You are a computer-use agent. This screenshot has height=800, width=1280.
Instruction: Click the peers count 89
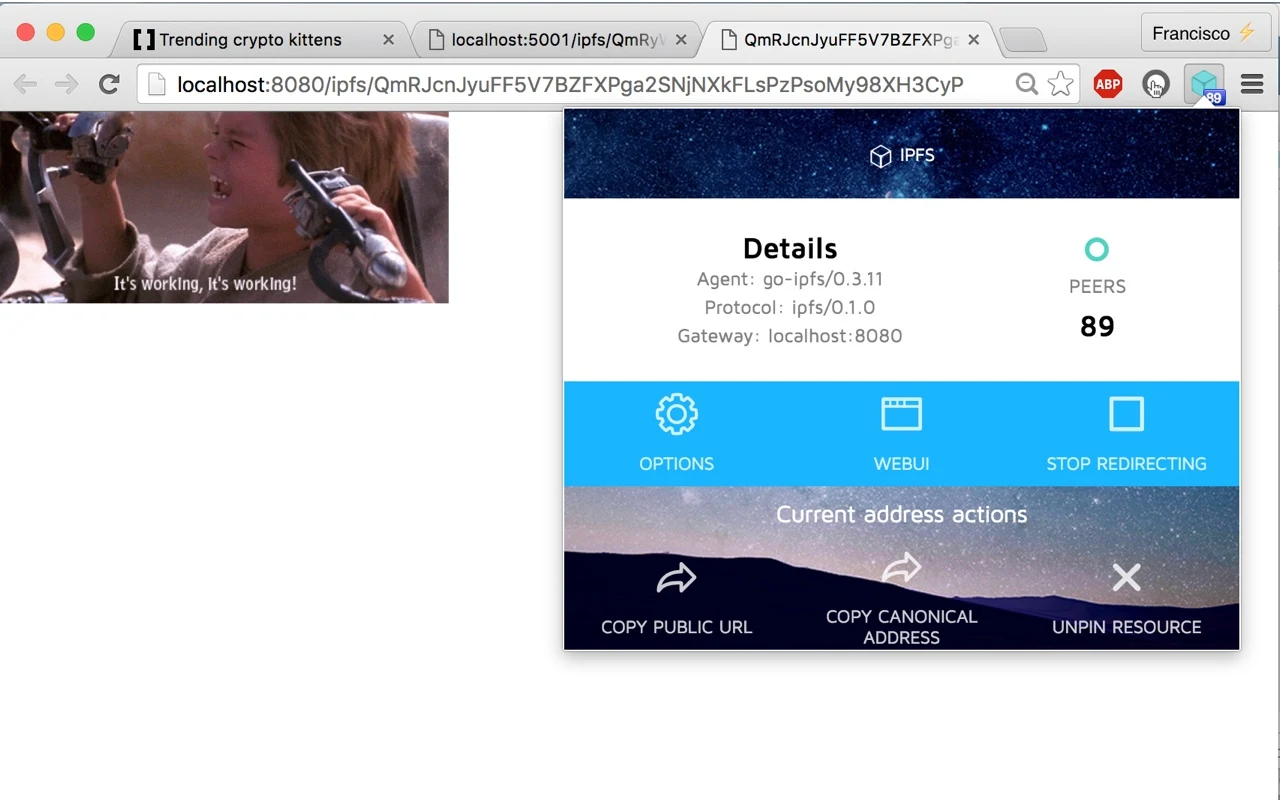click(1097, 326)
